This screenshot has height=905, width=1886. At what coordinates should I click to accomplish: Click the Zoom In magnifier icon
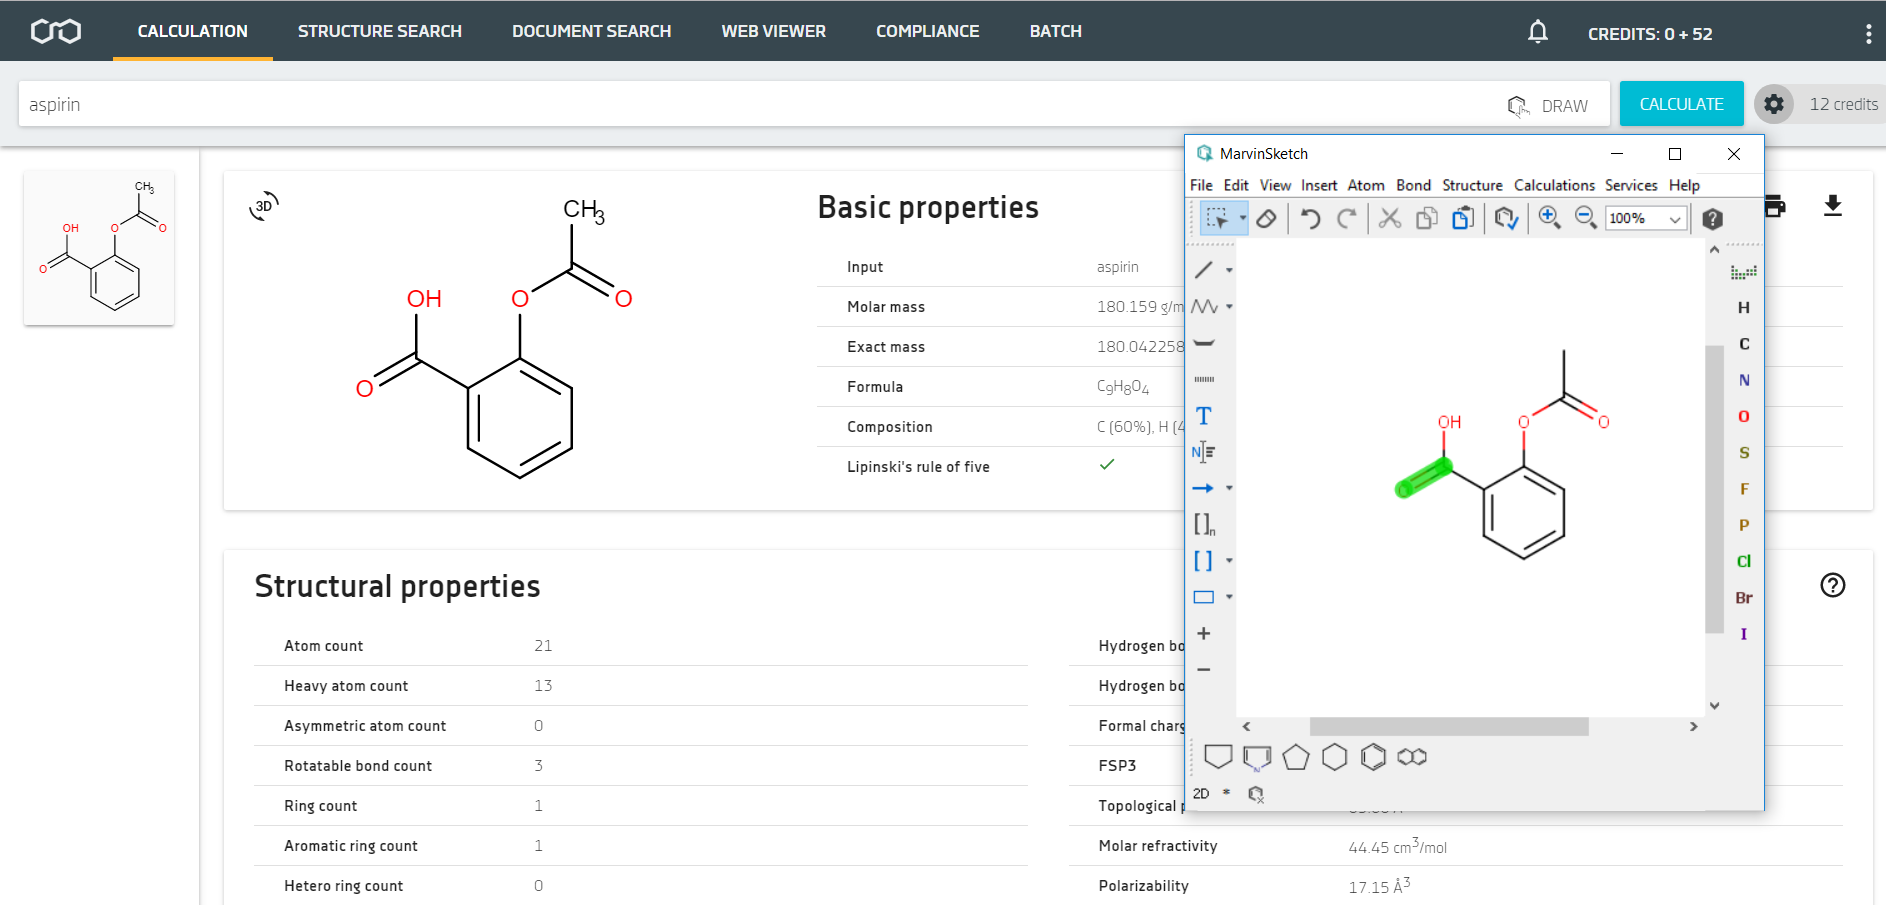point(1550,218)
